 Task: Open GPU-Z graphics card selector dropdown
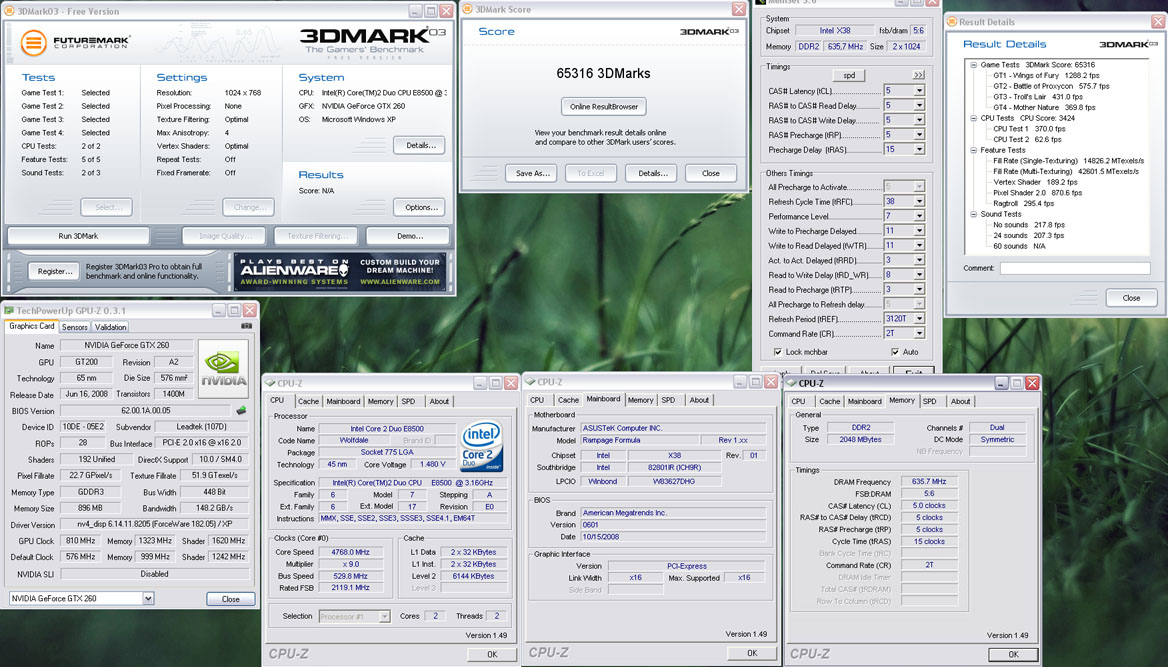(x=148, y=598)
